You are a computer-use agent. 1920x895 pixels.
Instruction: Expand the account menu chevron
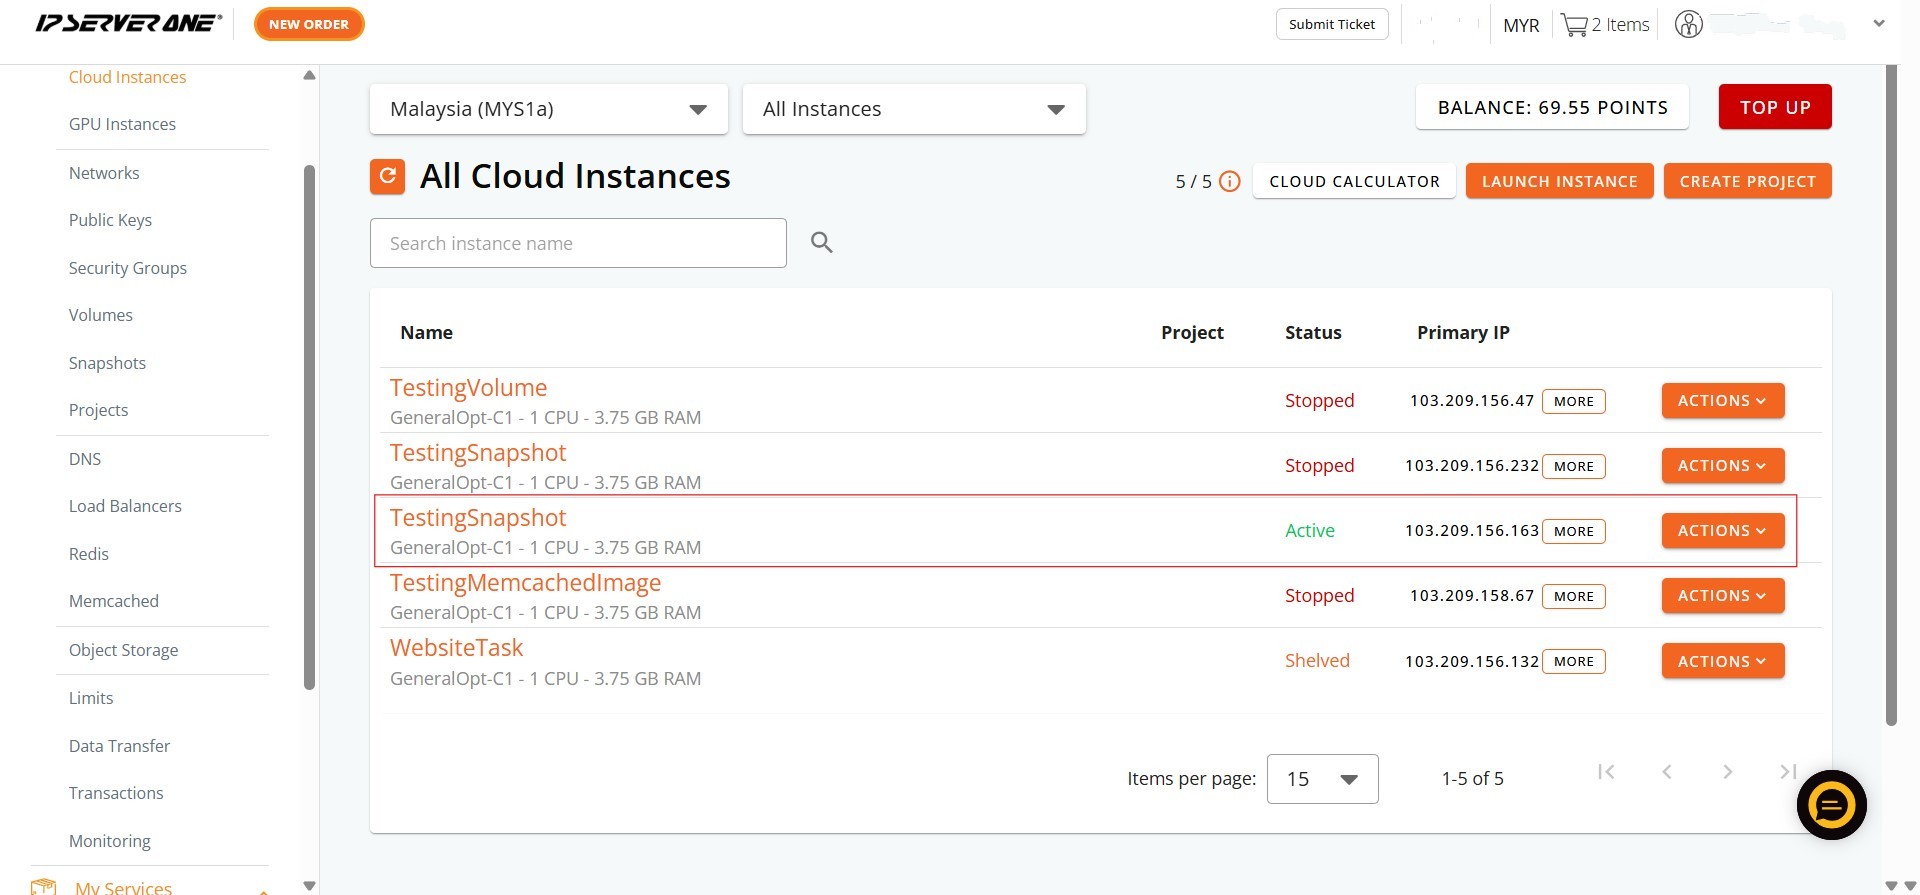[1878, 24]
